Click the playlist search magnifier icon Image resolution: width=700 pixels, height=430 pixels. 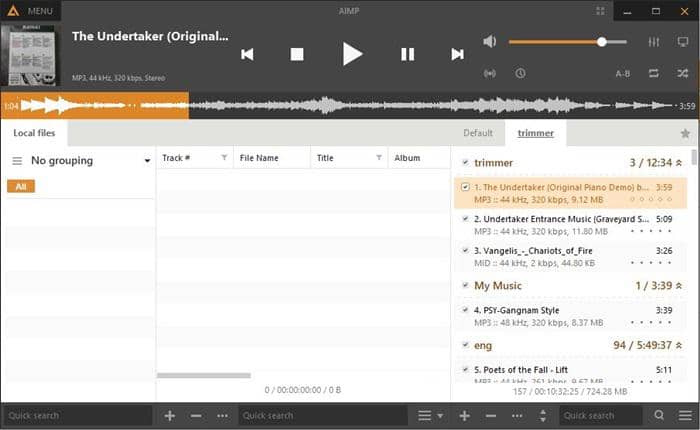pyautogui.click(x=659, y=416)
